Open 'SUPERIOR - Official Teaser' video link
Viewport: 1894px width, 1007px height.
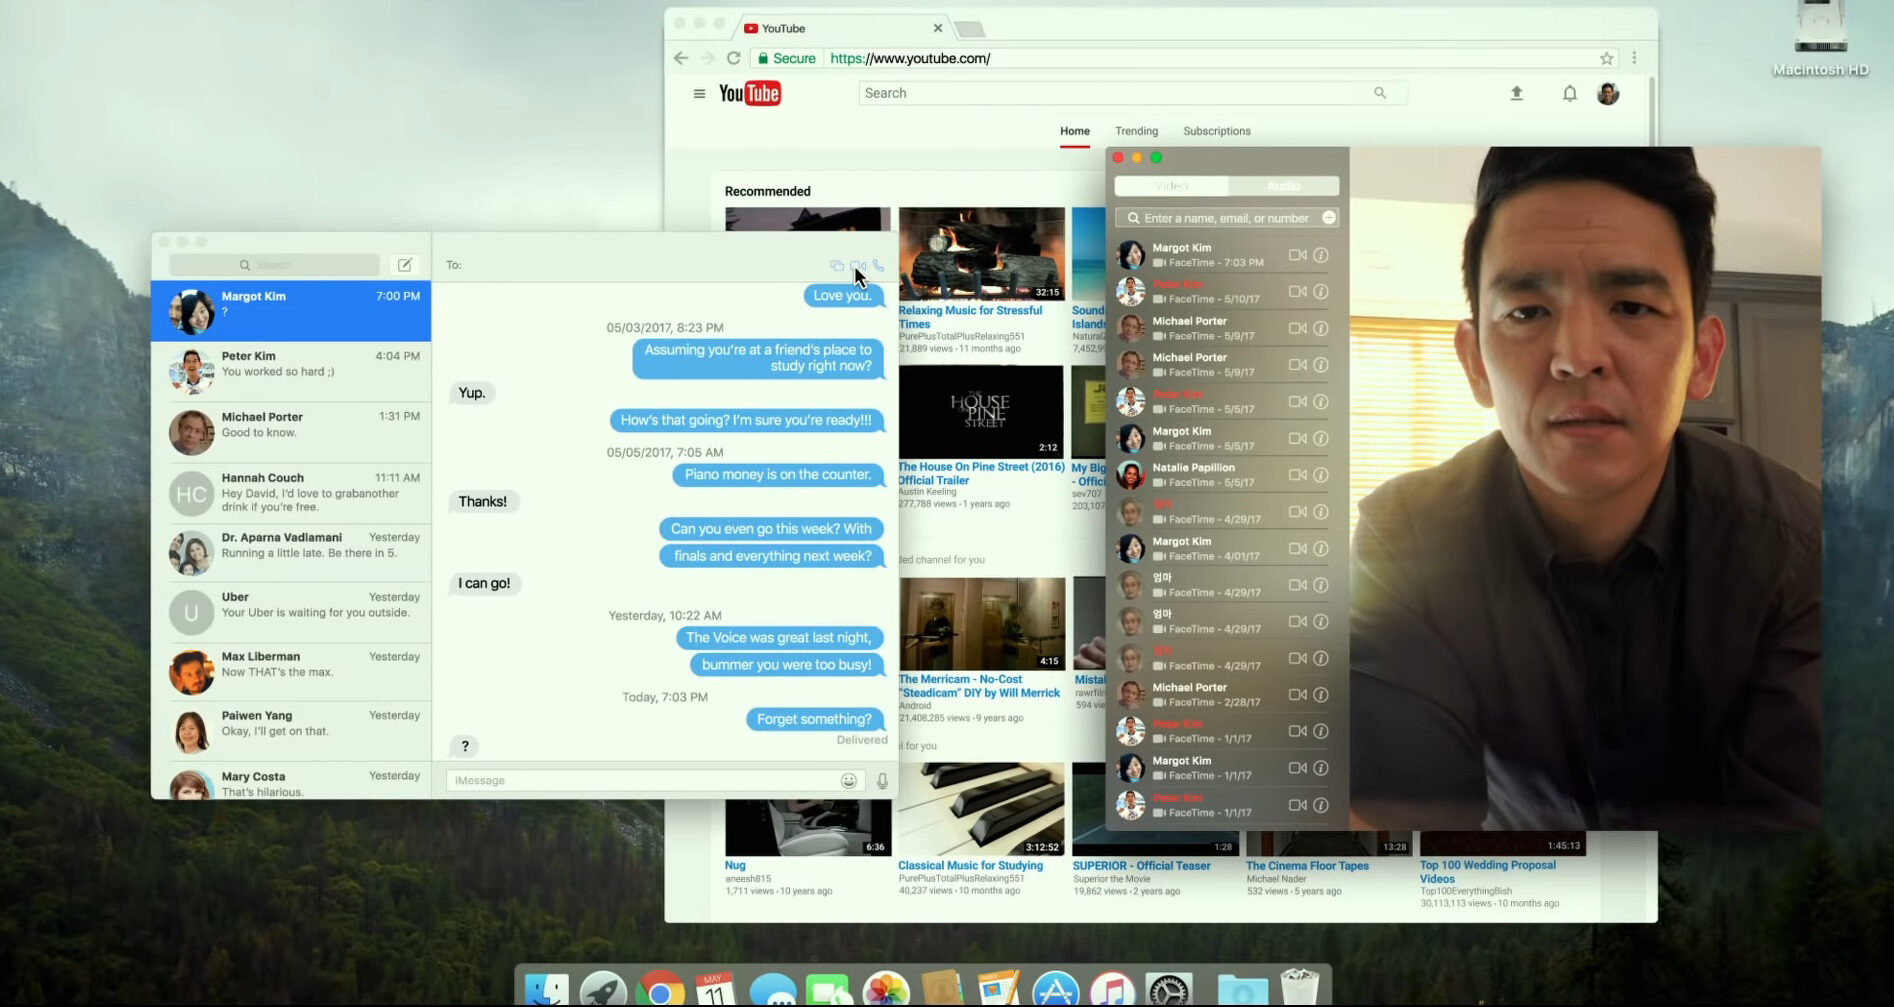1141,866
